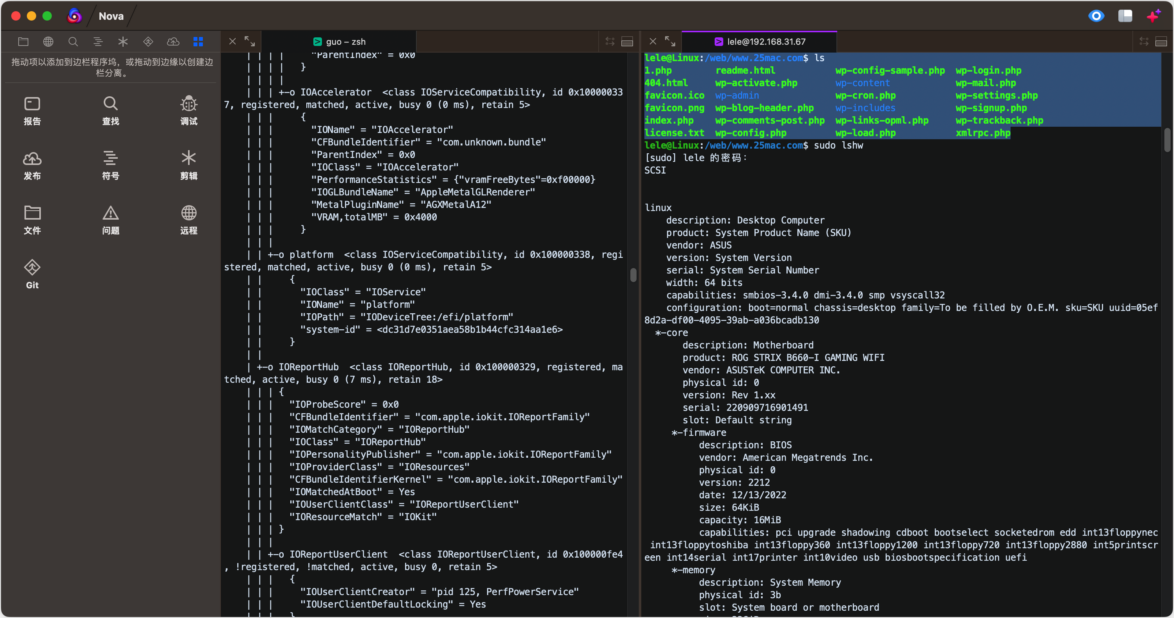The image size is (1174, 618).
Task: Switch to the guo – zsh tab
Action: (x=338, y=42)
